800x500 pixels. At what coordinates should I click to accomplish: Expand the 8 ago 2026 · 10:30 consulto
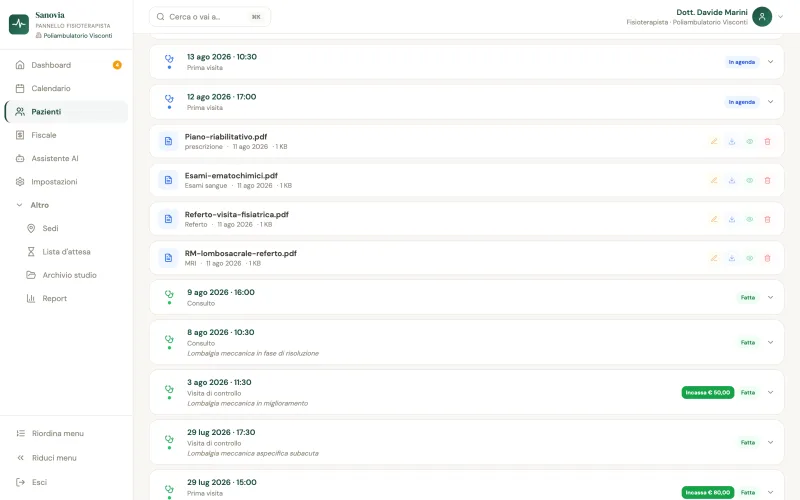pos(770,342)
